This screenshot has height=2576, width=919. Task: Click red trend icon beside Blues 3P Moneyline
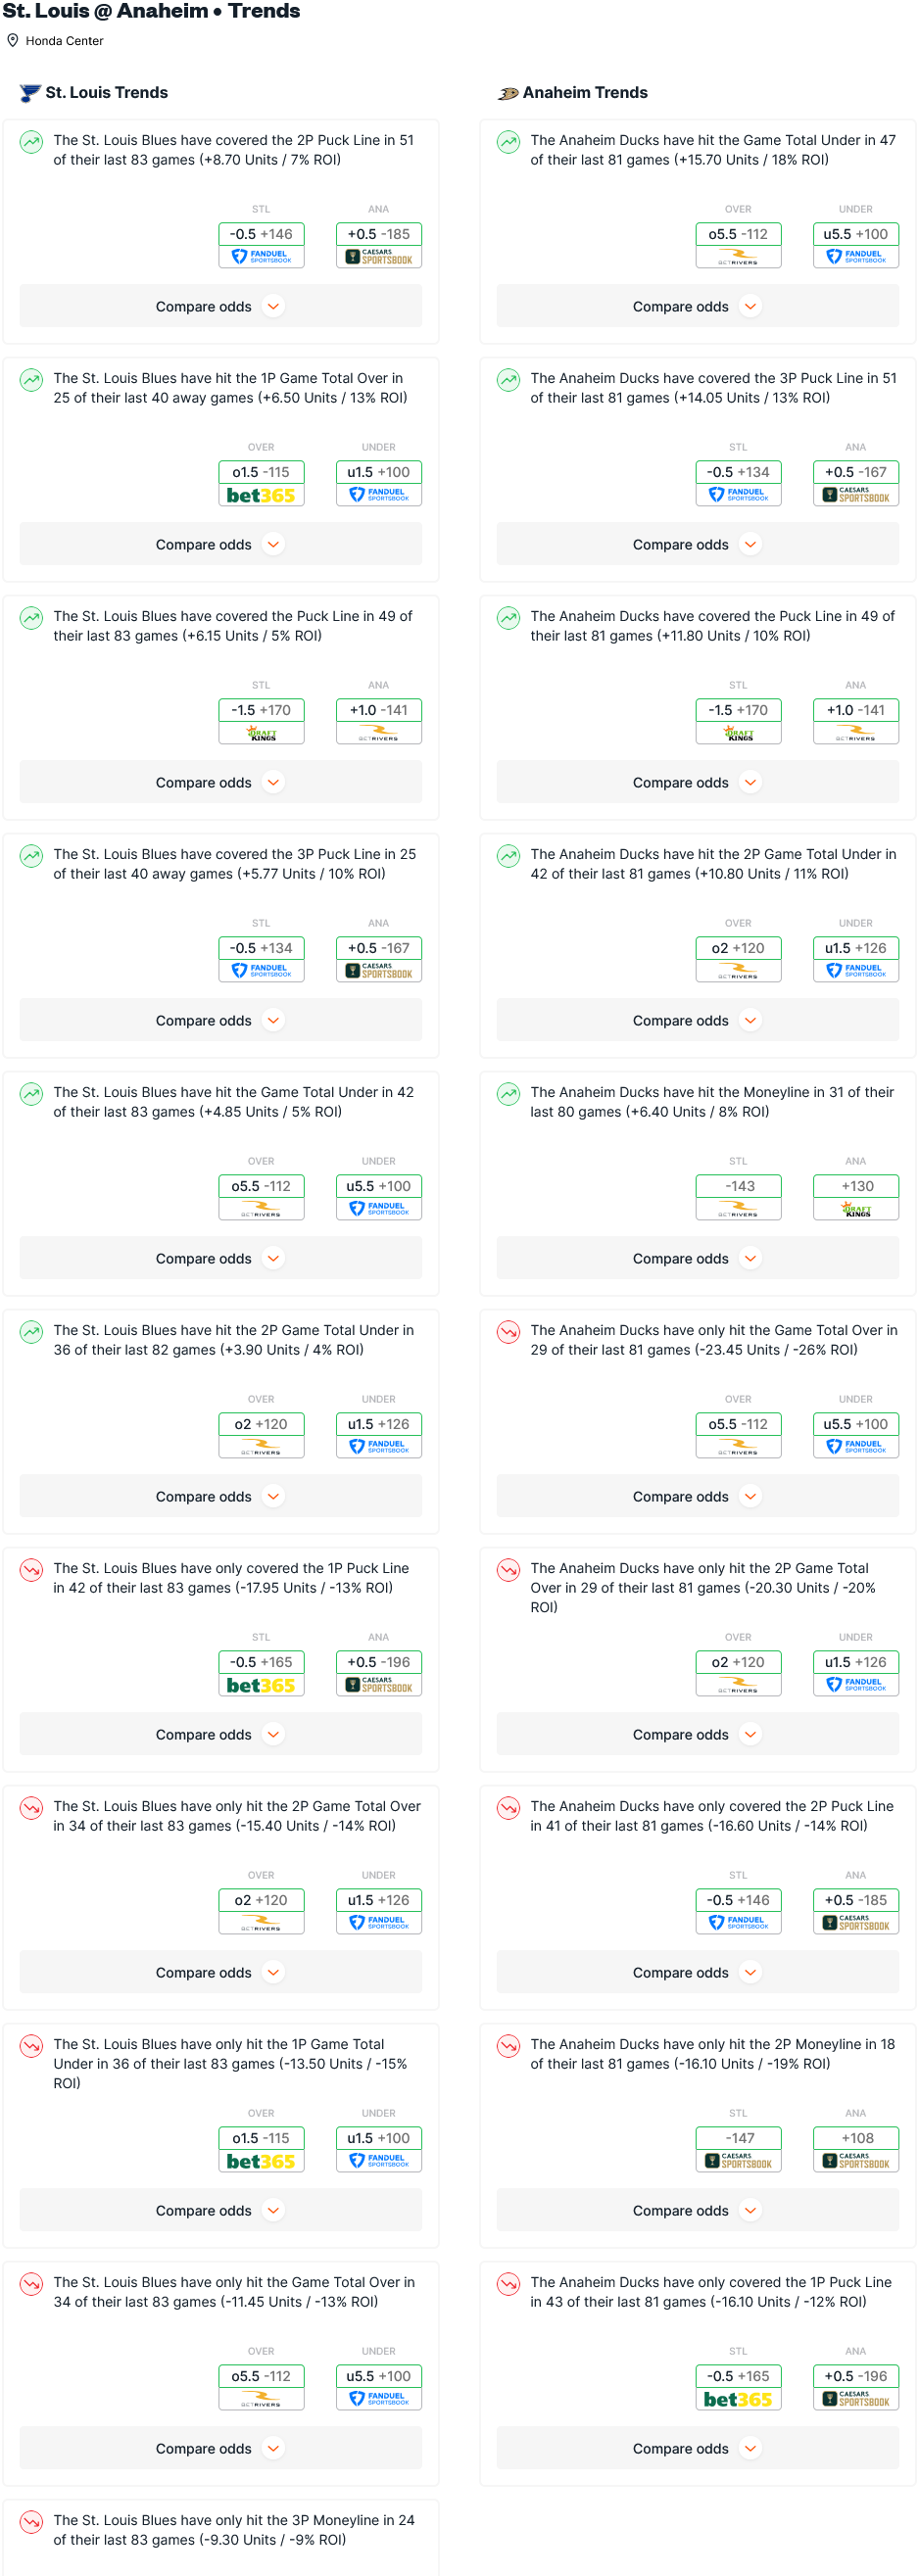tap(32, 2522)
